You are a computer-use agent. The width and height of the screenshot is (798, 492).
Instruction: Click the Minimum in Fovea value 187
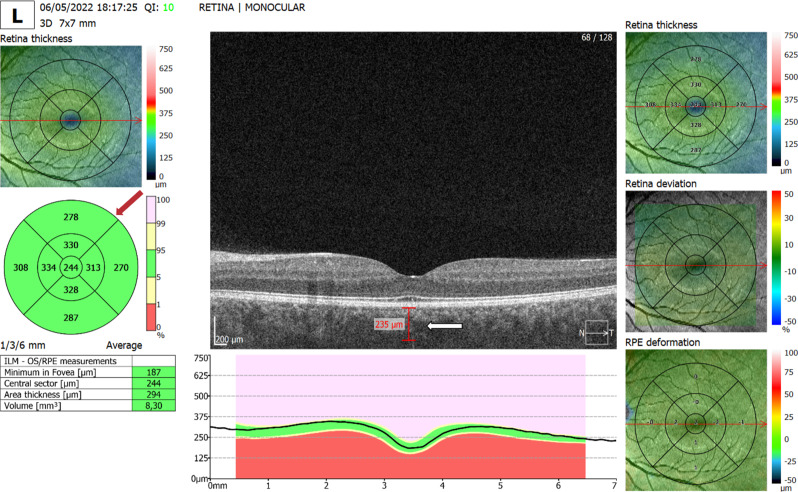pos(154,372)
